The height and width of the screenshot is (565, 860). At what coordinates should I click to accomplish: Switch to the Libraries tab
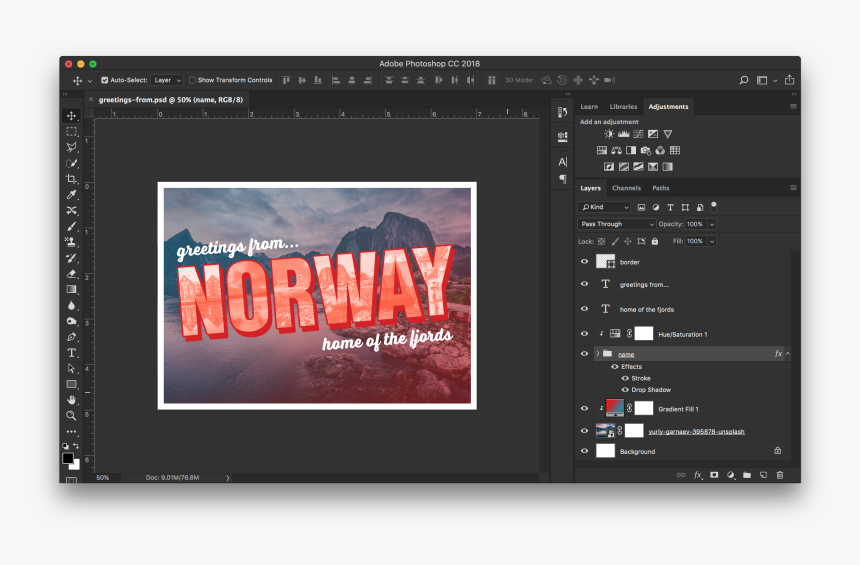pyautogui.click(x=624, y=106)
